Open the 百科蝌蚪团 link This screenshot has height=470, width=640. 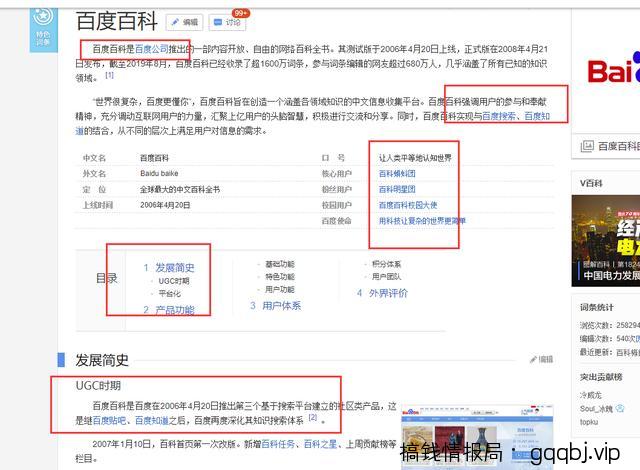[x=397, y=173]
